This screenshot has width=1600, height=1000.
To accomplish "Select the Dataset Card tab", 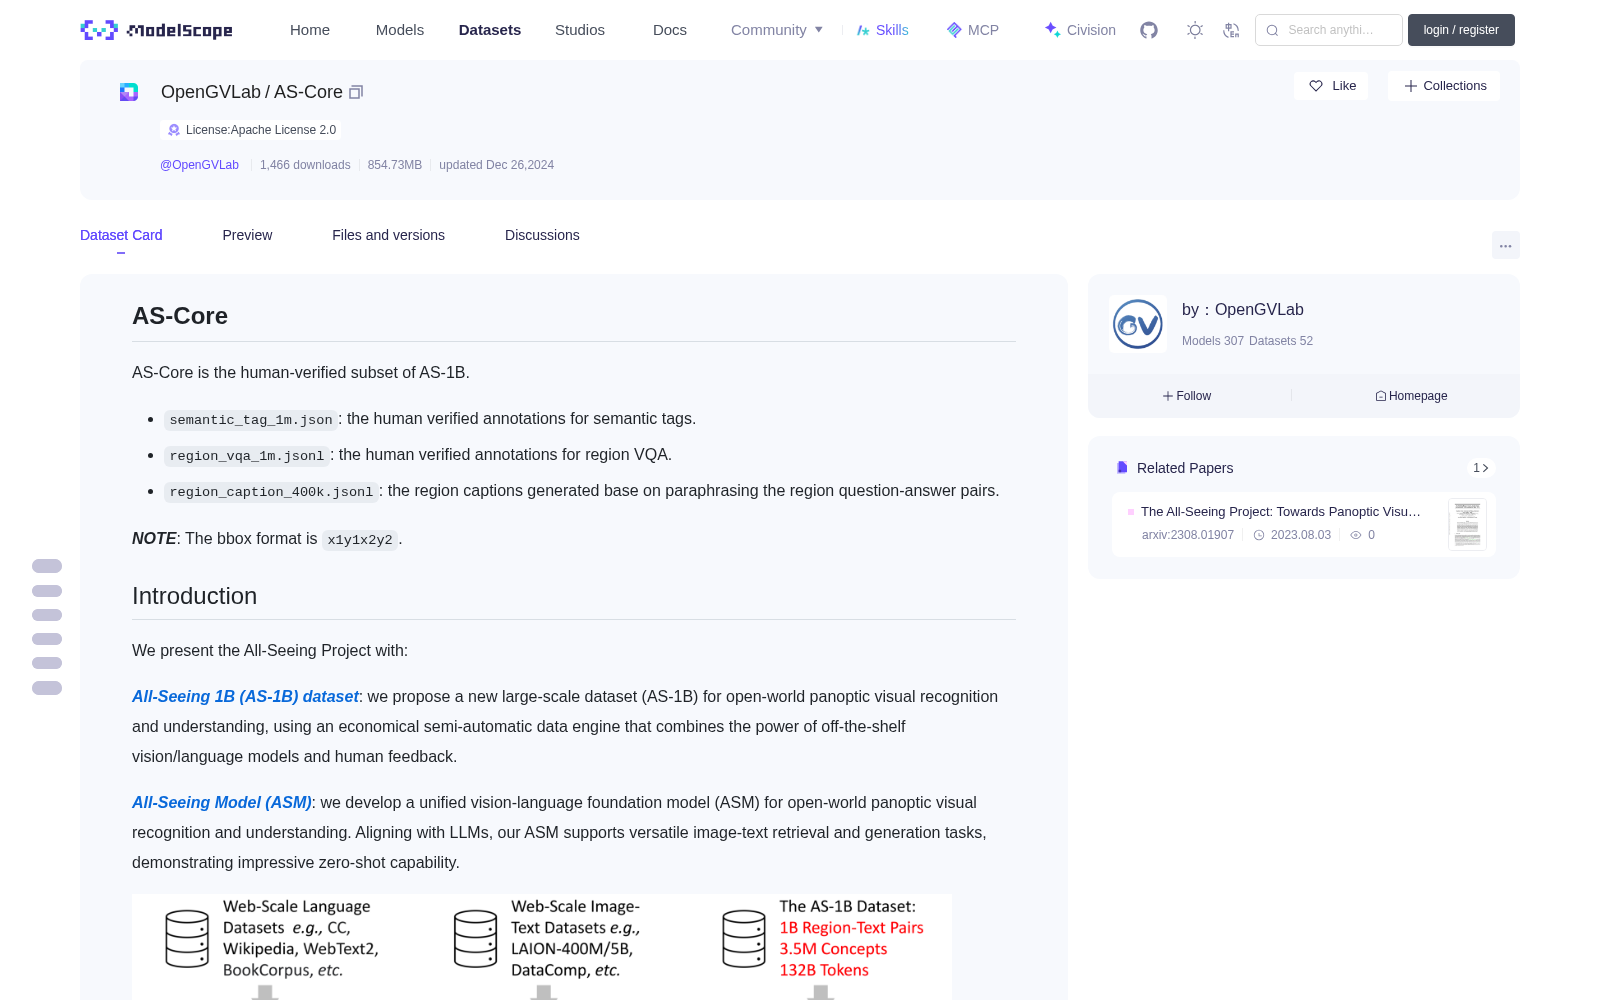I will pyautogui.click(x=121, y=235).
